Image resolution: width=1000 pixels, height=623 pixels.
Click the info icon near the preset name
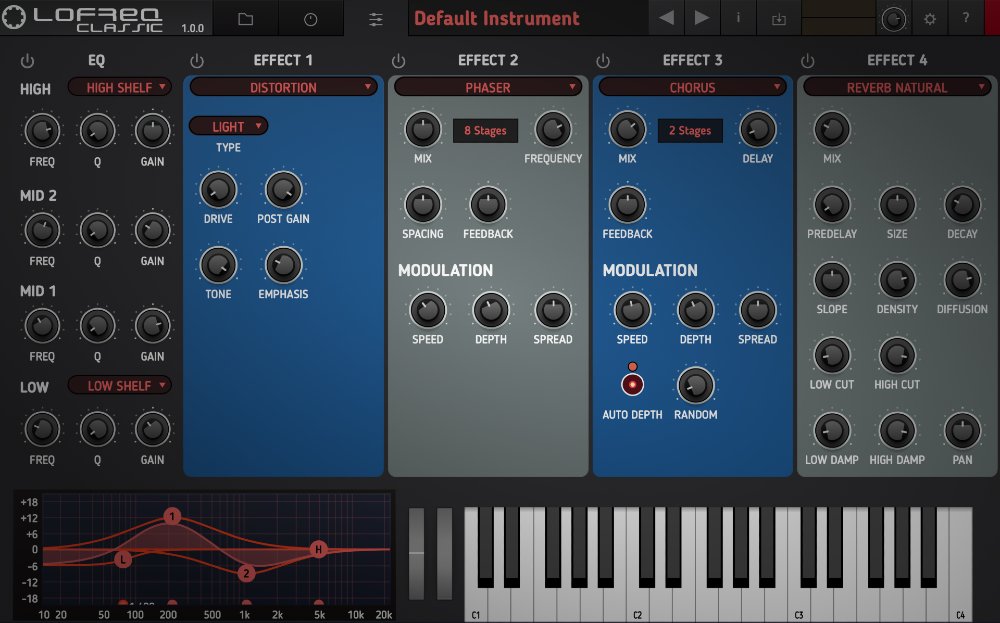click(738, 17)
